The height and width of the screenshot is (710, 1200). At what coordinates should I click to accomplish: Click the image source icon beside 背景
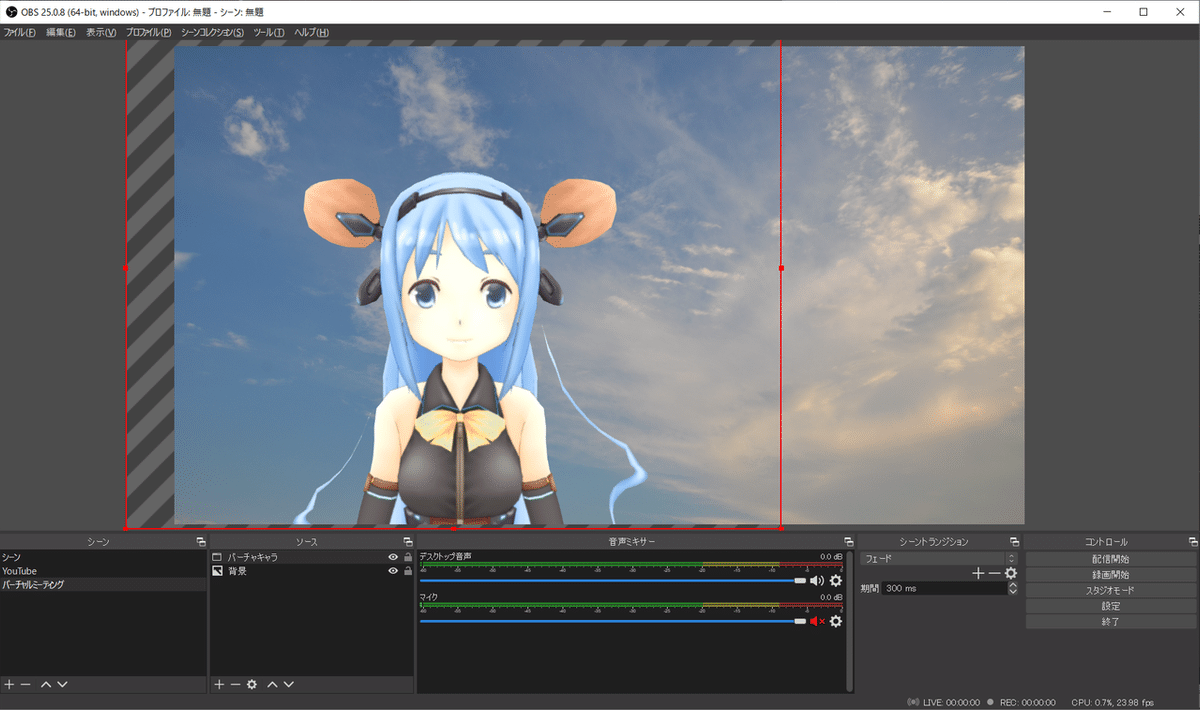217,571
